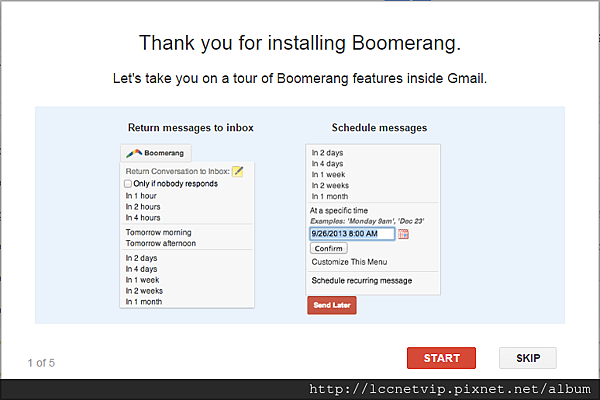600x400 pixels.
Task: Click SKIP to skip the tour
Action: [x=527, y=358]
